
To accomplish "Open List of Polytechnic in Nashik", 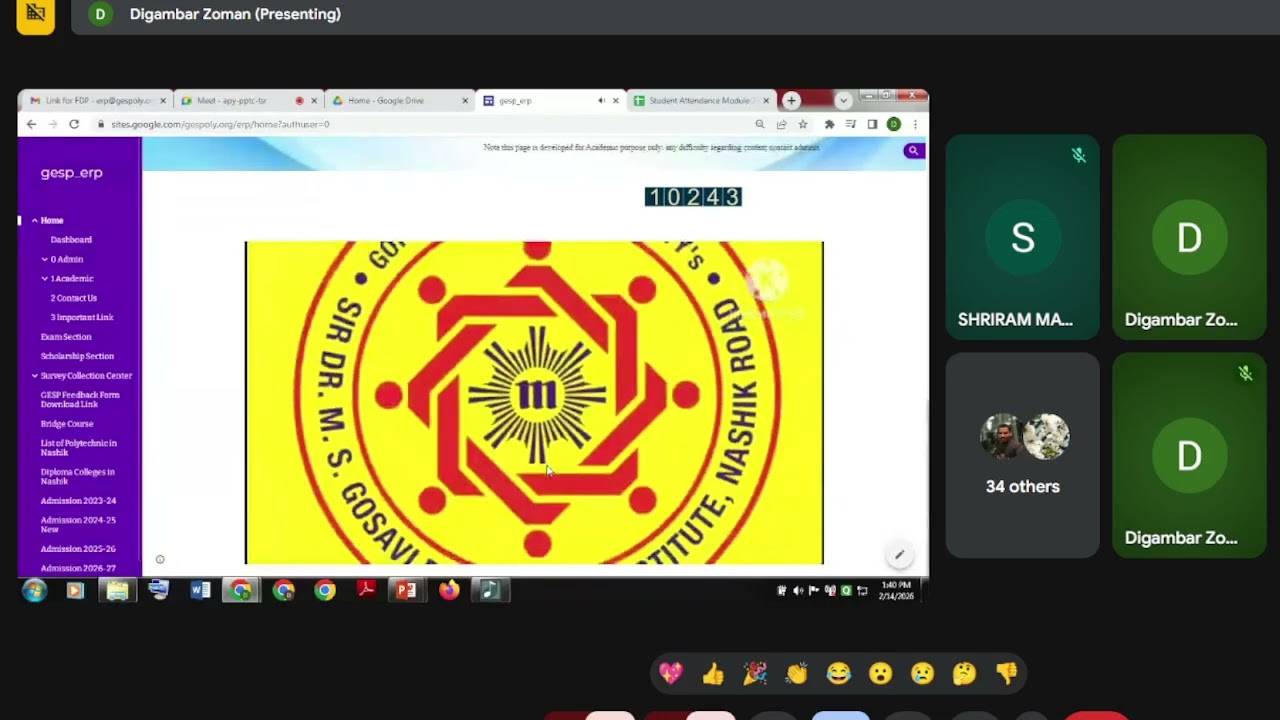I will tap(79, 447).
